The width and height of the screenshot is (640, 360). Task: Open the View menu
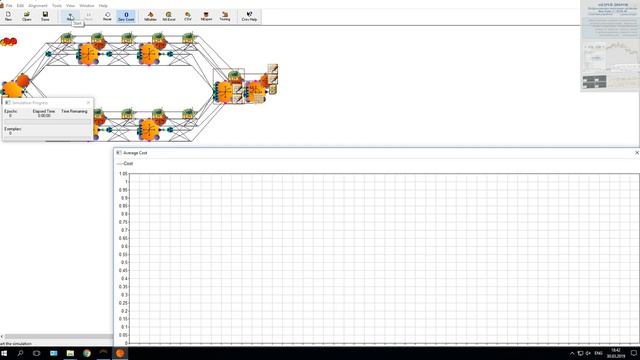coord(70,5)
